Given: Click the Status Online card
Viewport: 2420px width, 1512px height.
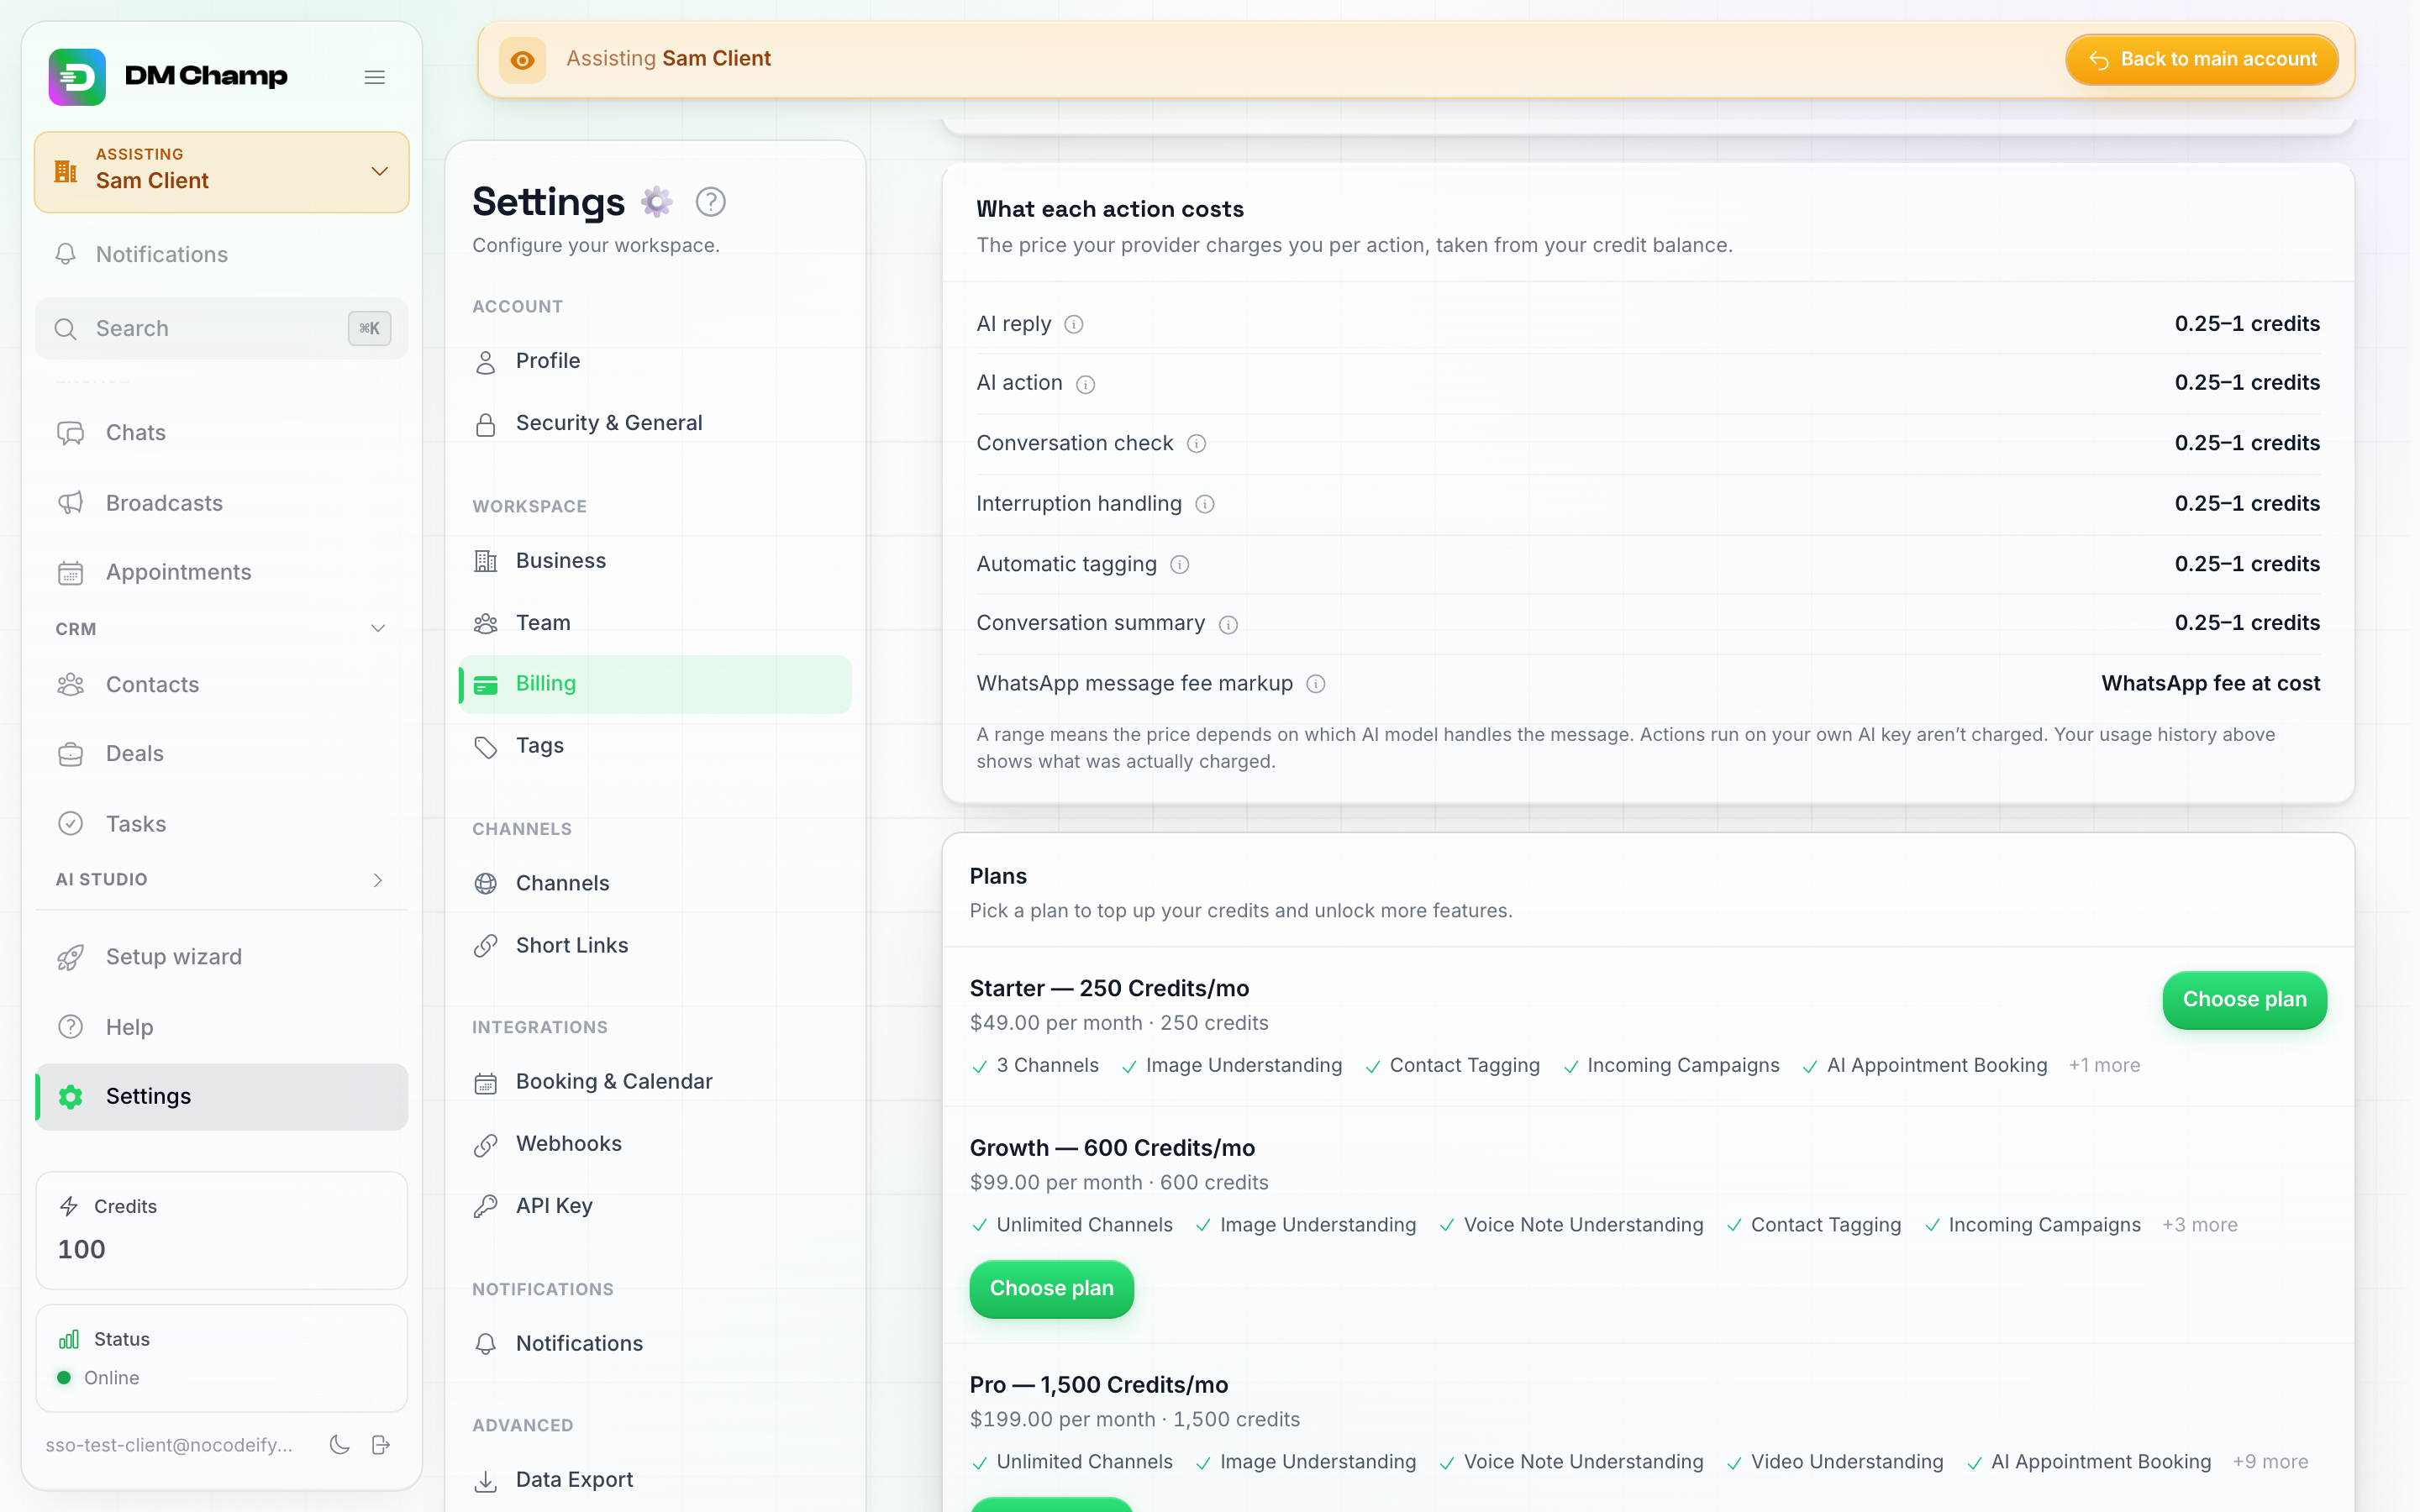Looking at the screenshot, I should click(222, 1358).
